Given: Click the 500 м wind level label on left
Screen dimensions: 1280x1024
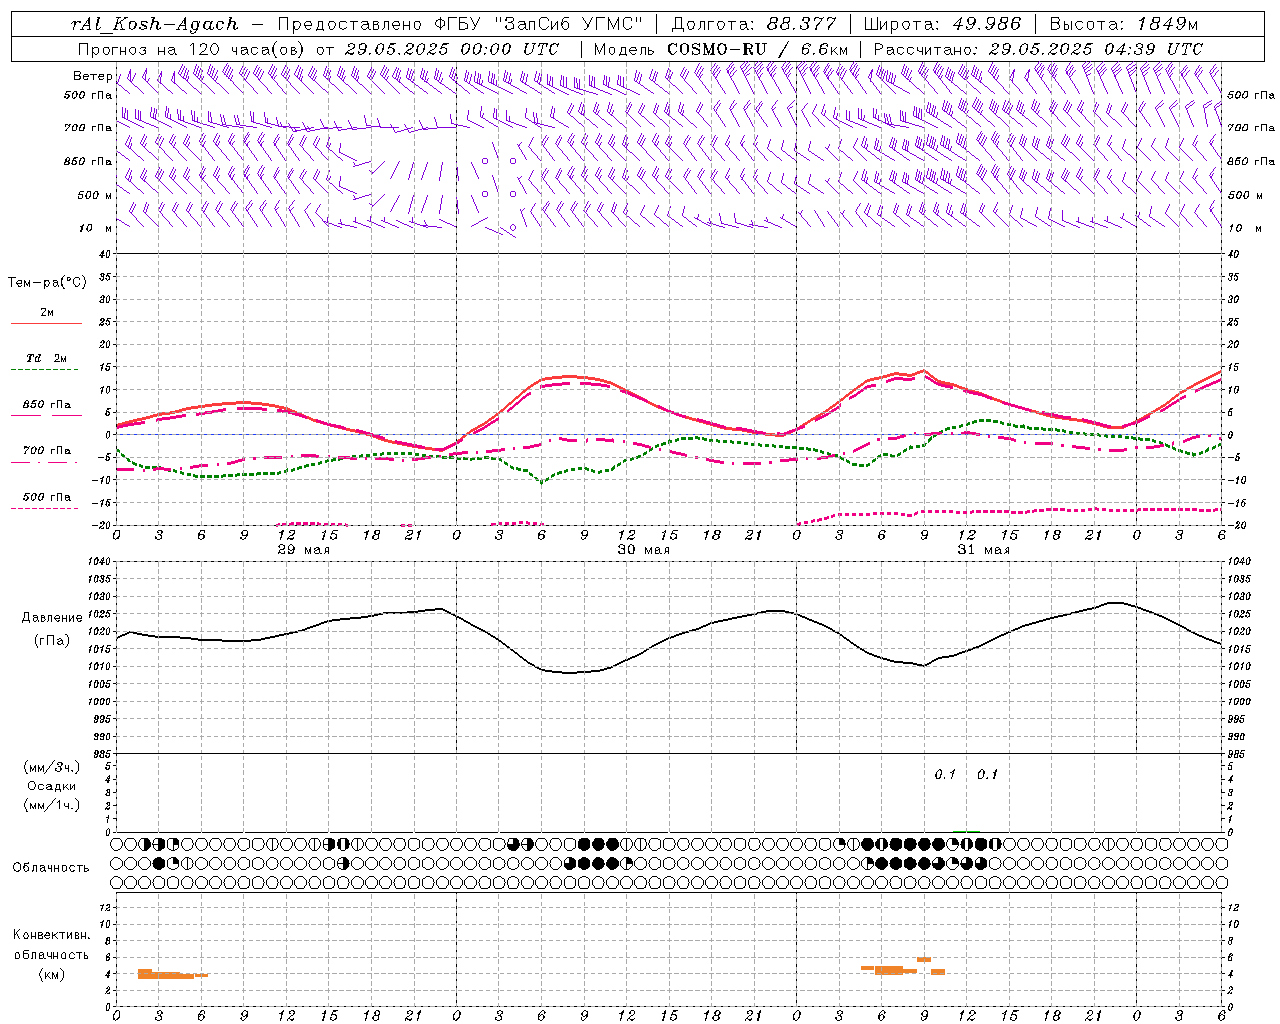Looking at the screenshot, I should (x=96, y=195).
